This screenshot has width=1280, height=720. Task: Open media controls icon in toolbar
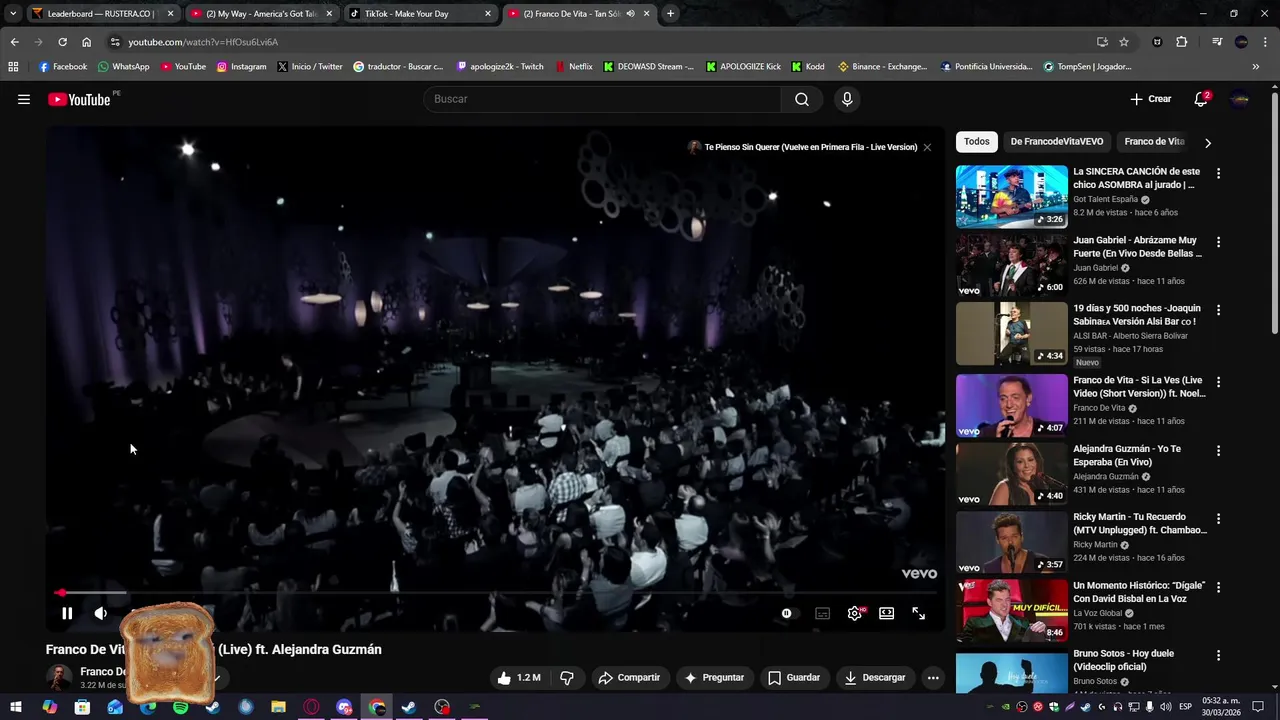tap(1217, 42)
